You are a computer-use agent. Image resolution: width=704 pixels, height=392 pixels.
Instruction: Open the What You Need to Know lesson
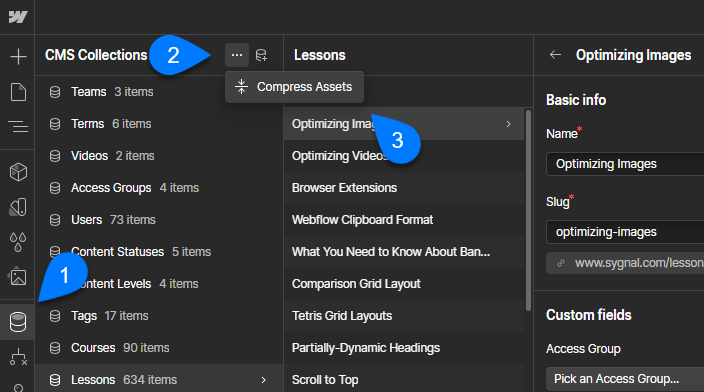tap(404, 251)
